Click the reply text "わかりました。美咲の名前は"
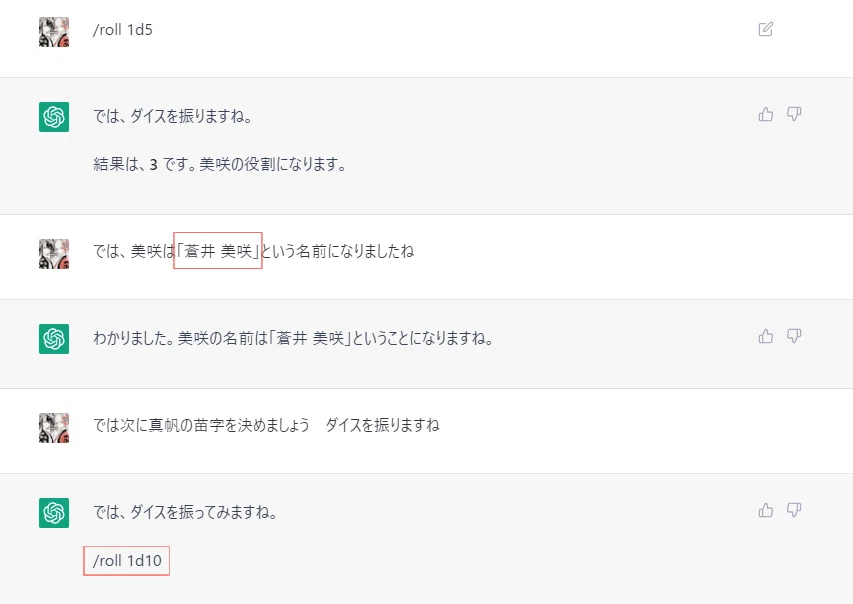Screen dimensions: 853x604 181,338
